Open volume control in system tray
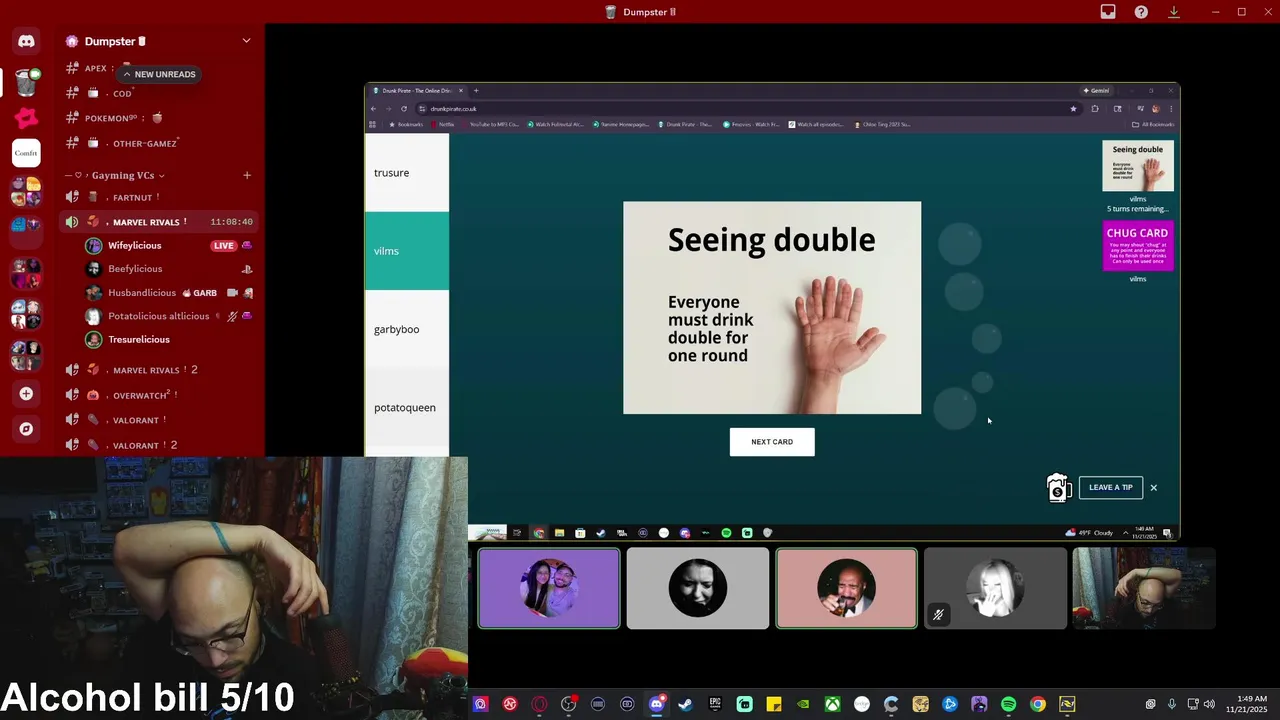The height and width of the screenshot is (720, 1280). pos(1209,705)
